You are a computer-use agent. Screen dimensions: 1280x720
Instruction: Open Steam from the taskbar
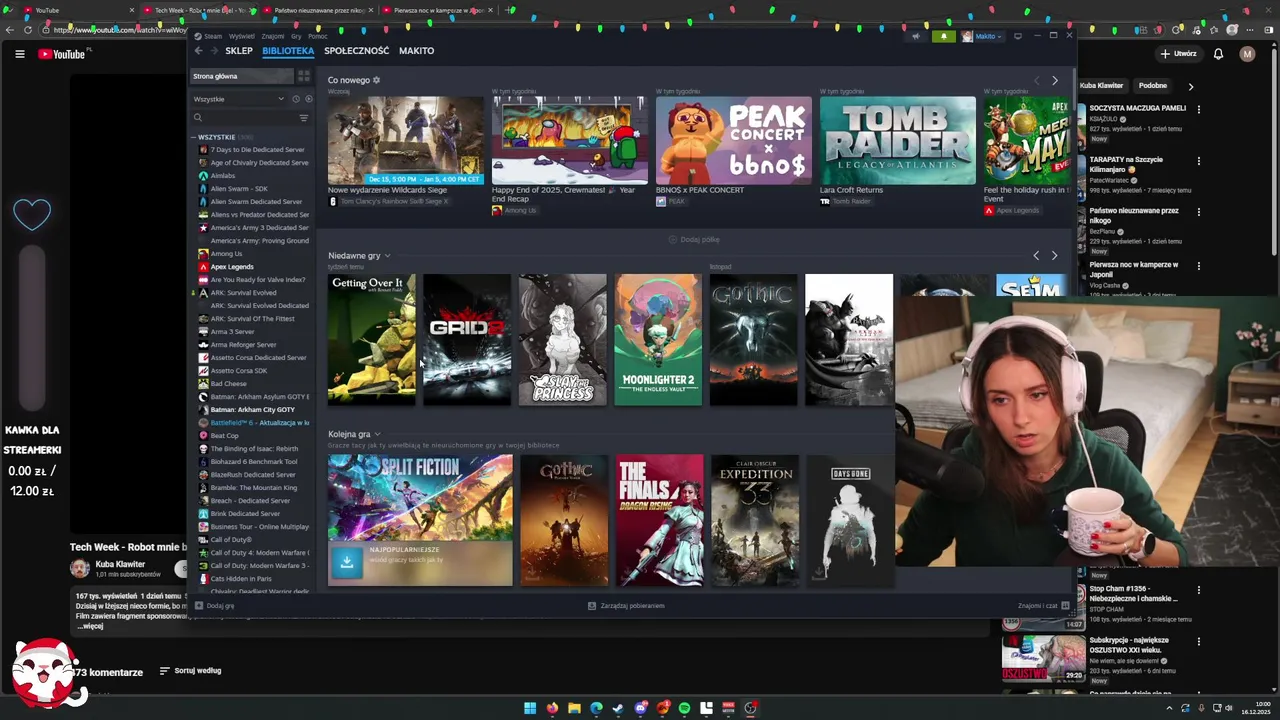click(x=618, y=708)
